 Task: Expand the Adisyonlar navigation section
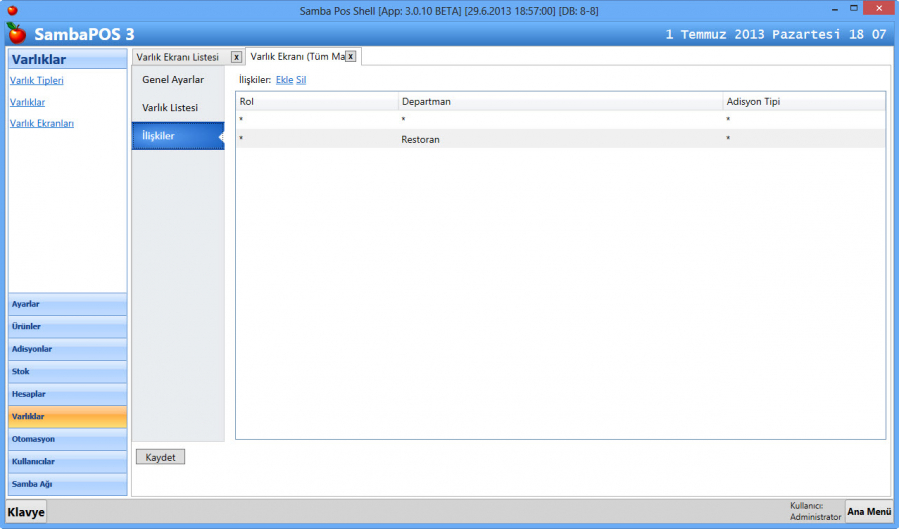point(67,349)
